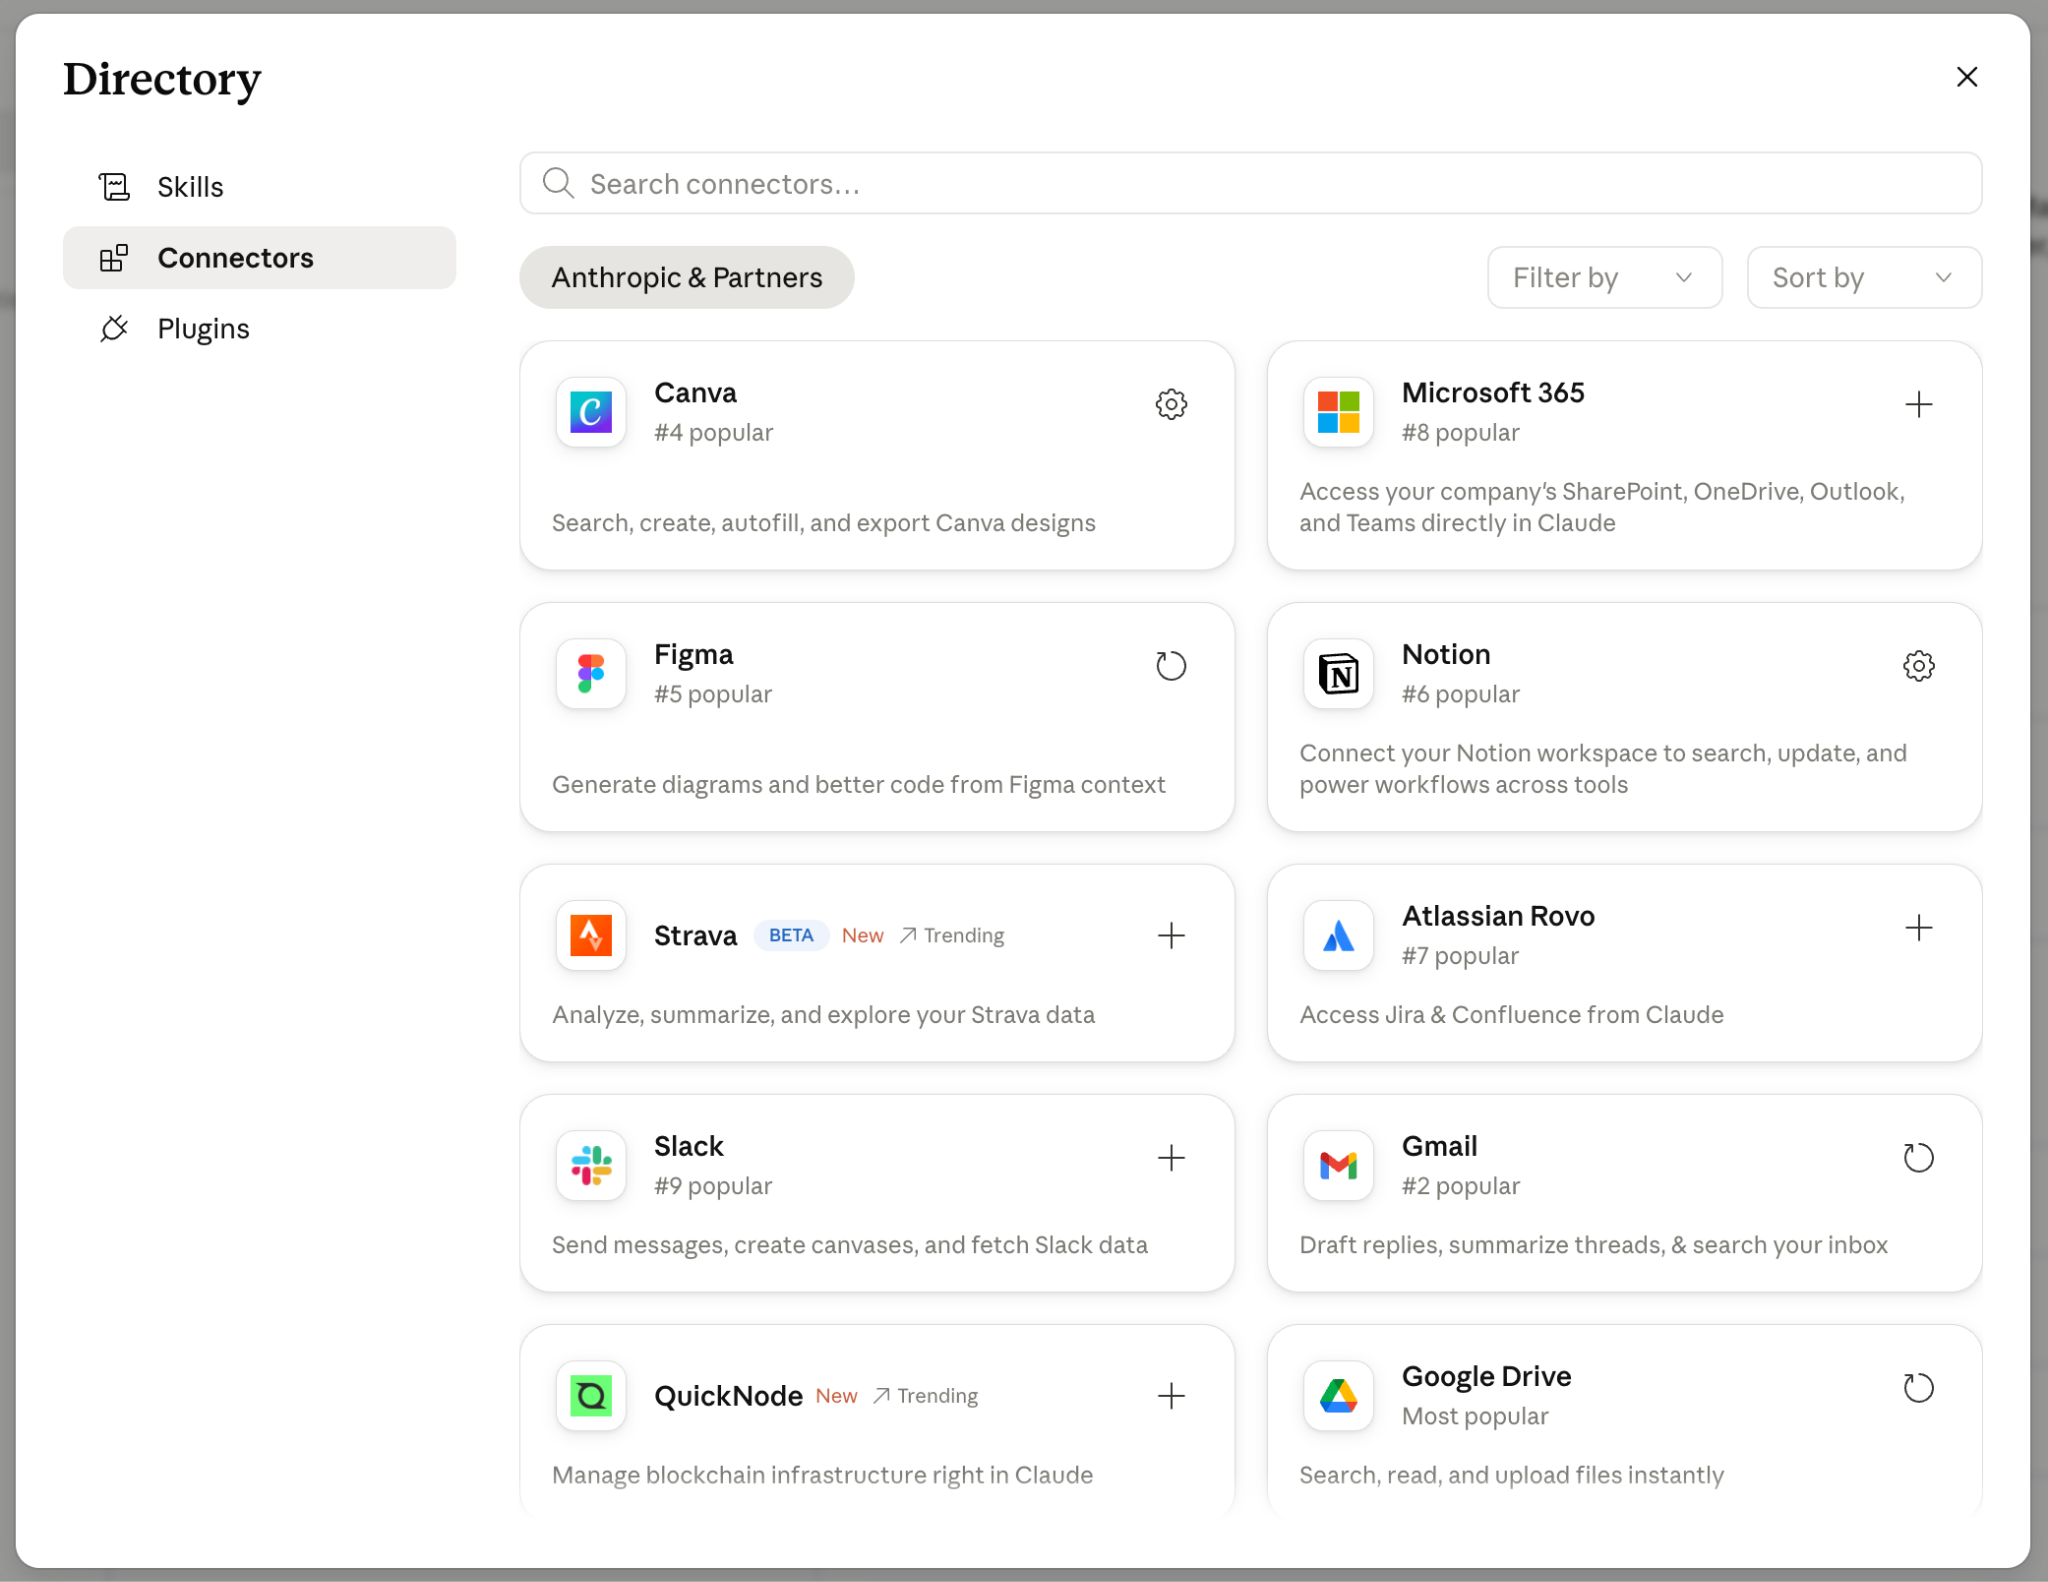Click the search magnifier icon
2048x1582 pixels.
pos(558,184)
